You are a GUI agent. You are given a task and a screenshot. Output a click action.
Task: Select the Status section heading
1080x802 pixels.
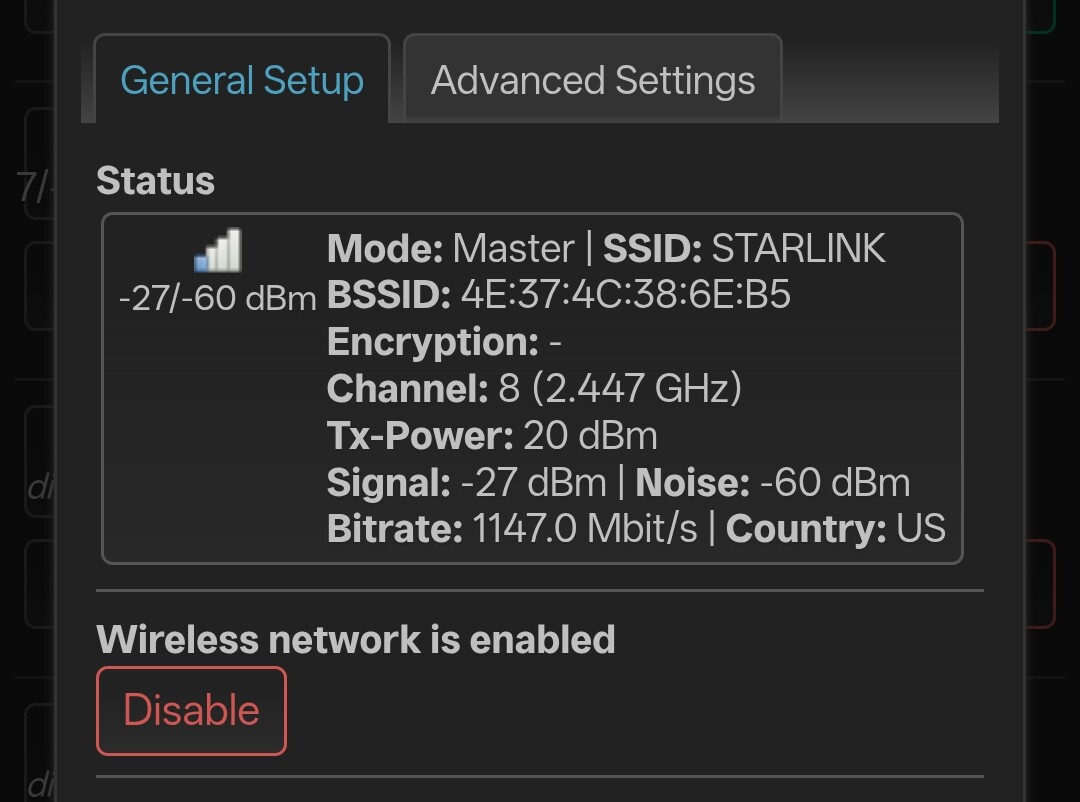(156, 181)
